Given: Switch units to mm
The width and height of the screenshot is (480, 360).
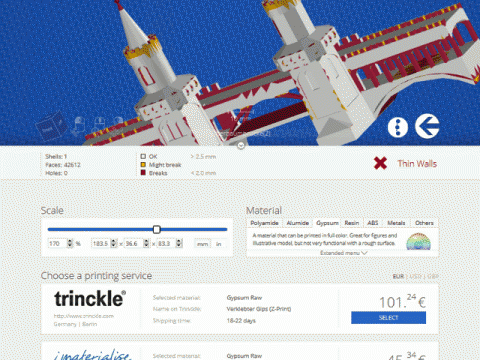Looking at the screenshot, I should click(x=202, y=244).
